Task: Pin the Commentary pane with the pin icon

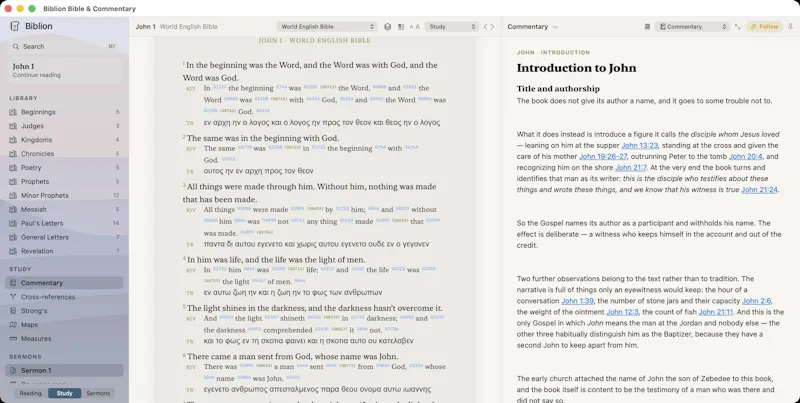Action: coord(790,27)
